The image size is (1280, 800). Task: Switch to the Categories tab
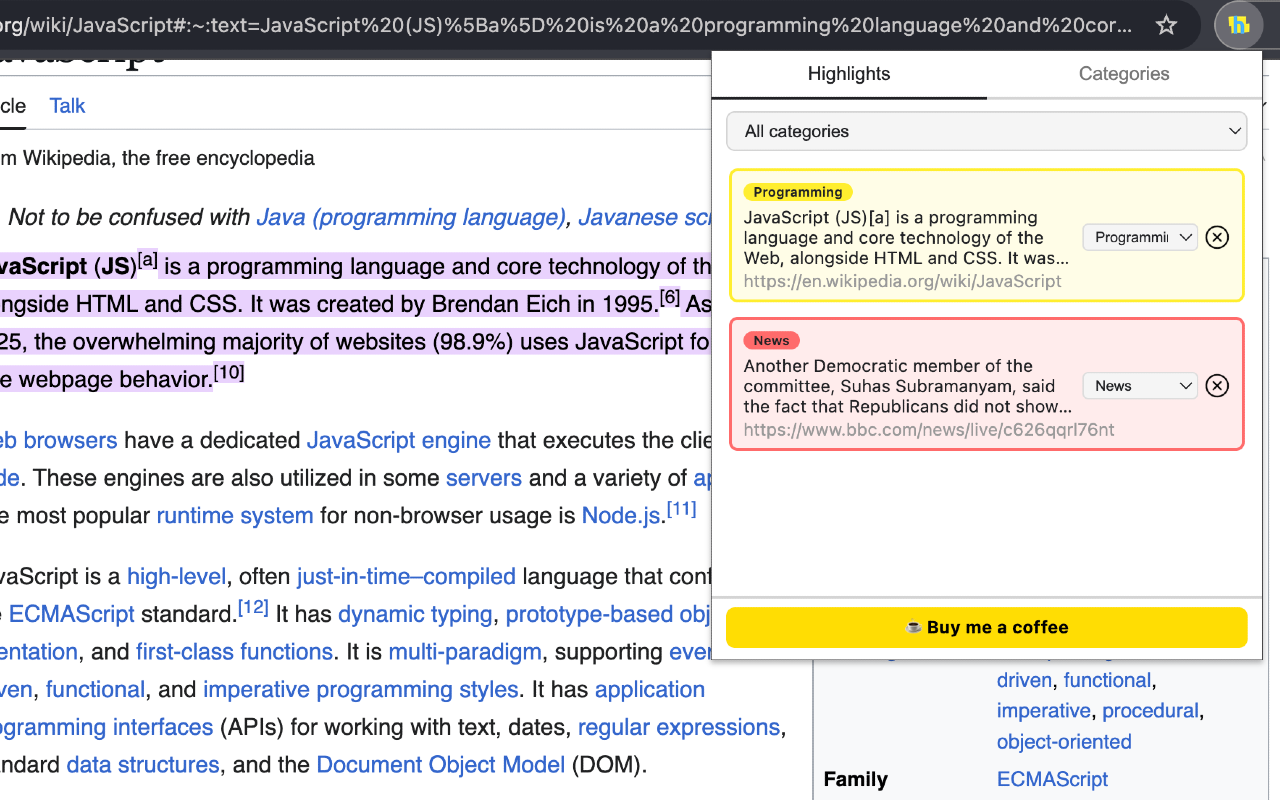[1124, 74]
